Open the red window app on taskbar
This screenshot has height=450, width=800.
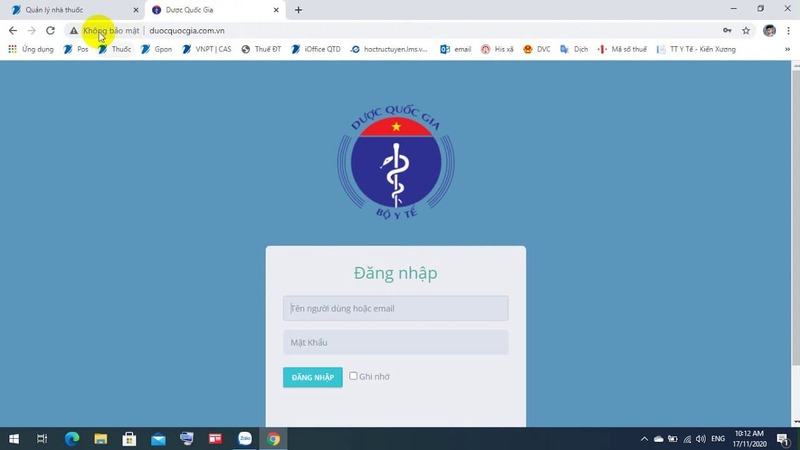pyautogui.click(x=215, y=439)
